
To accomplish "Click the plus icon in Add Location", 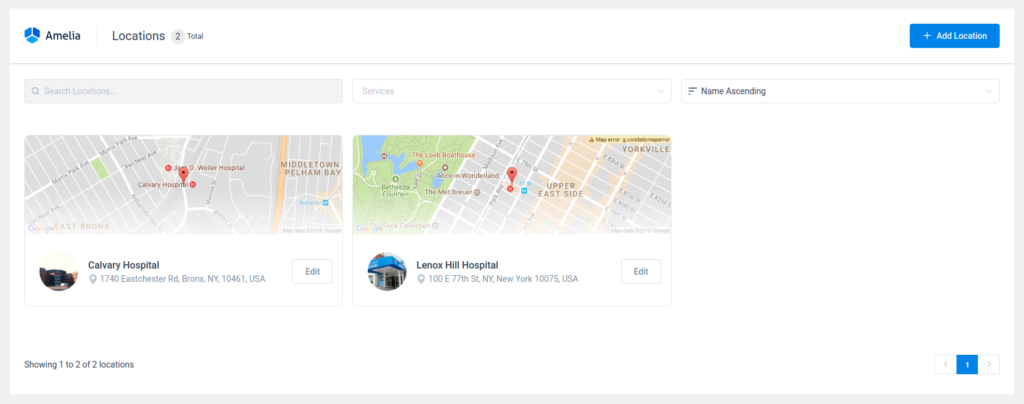I will (927, 36).
